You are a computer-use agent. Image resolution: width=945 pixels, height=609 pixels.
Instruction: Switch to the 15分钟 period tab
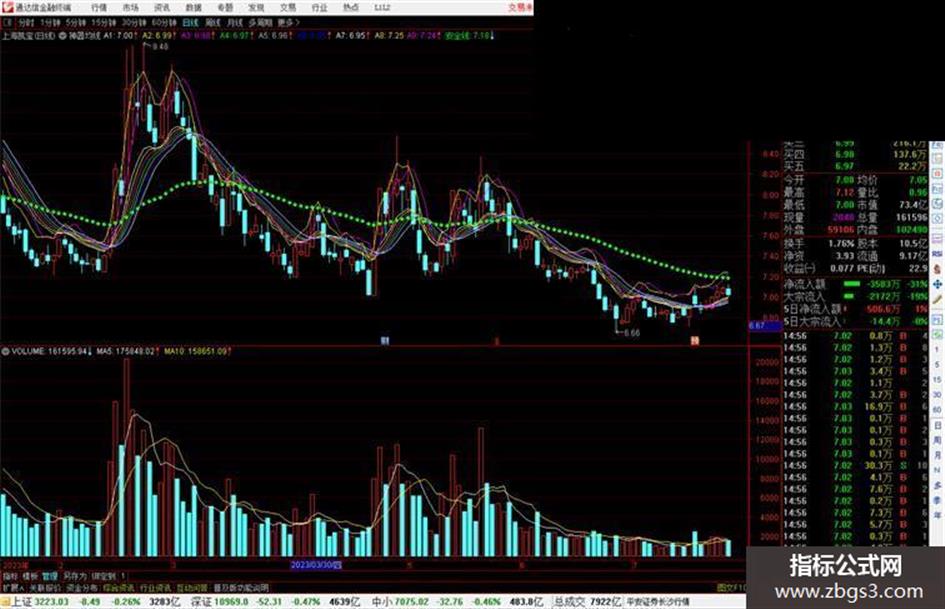(x=104, y=22)
